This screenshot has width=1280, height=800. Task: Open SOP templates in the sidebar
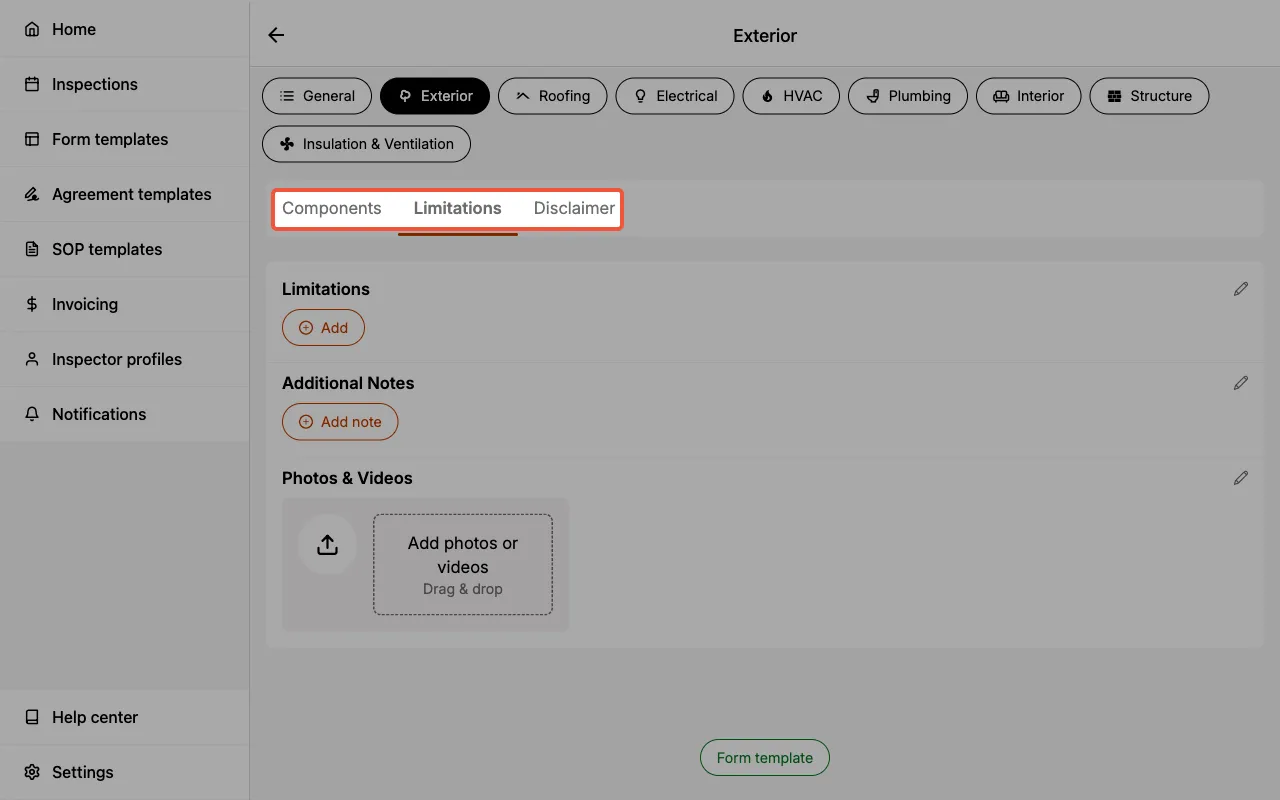click(107, 249)
